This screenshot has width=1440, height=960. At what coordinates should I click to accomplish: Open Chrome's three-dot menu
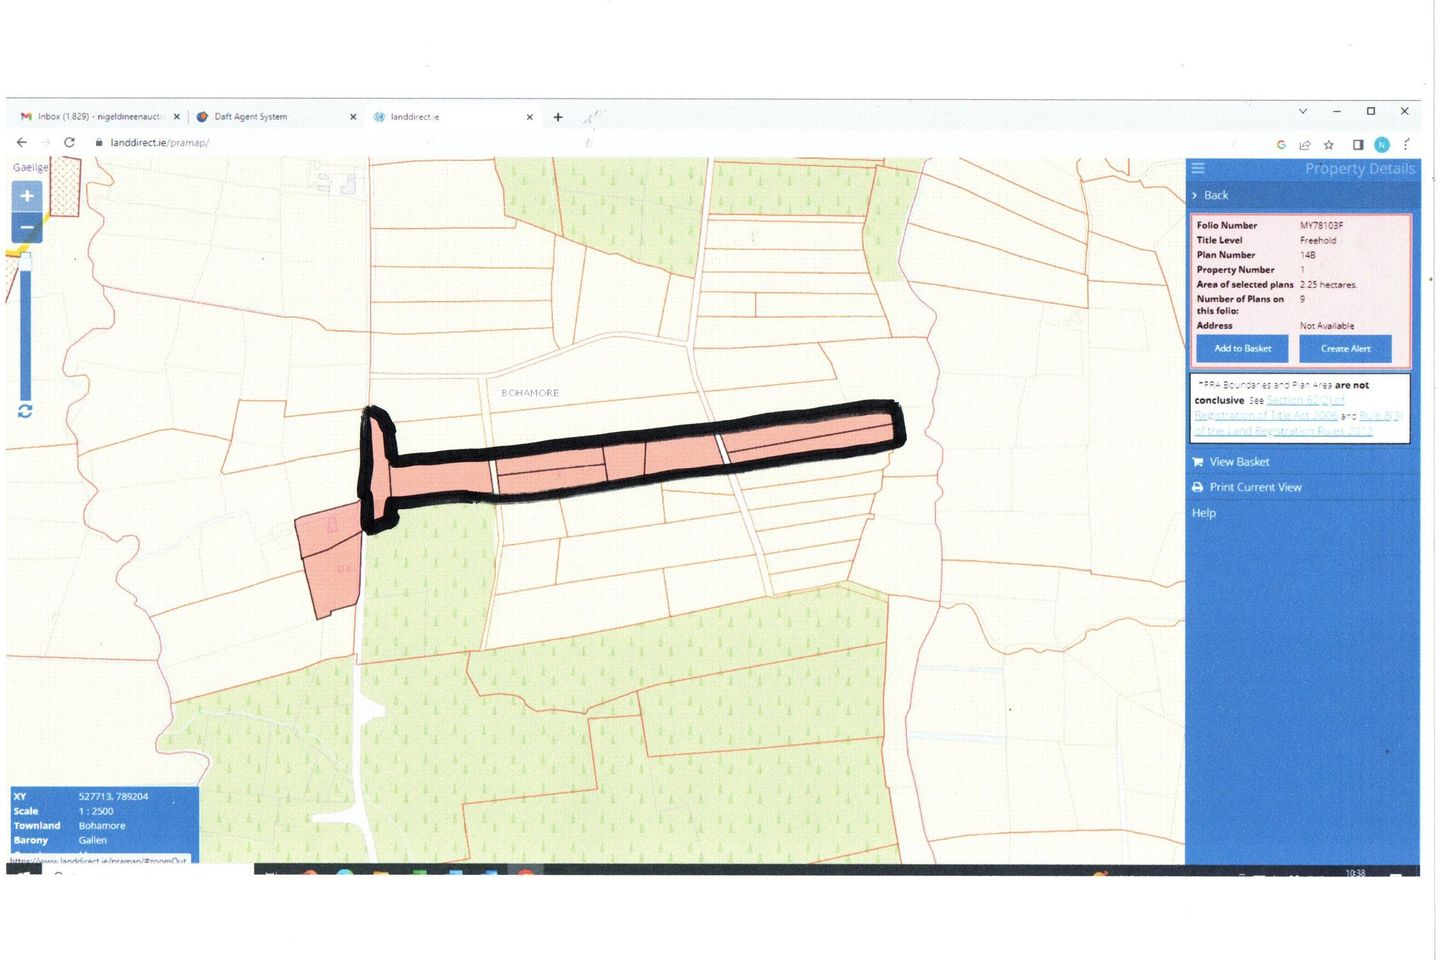[x=1406, y=145]
